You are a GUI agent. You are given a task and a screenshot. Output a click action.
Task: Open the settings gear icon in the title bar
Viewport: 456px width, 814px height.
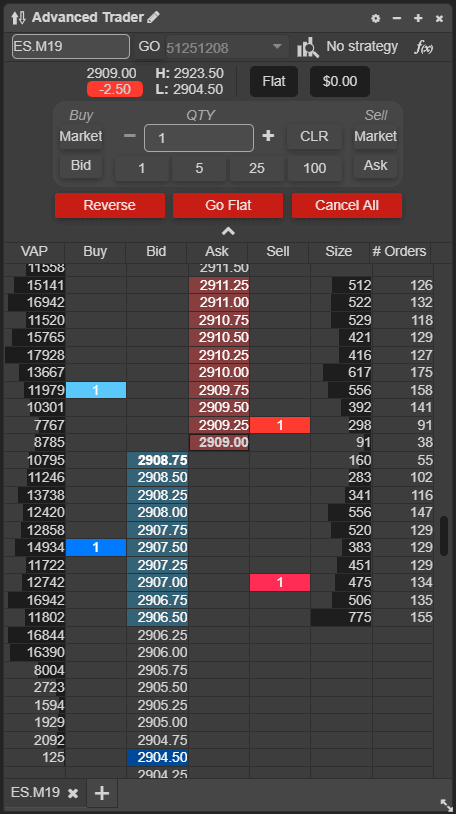(375, 18)
